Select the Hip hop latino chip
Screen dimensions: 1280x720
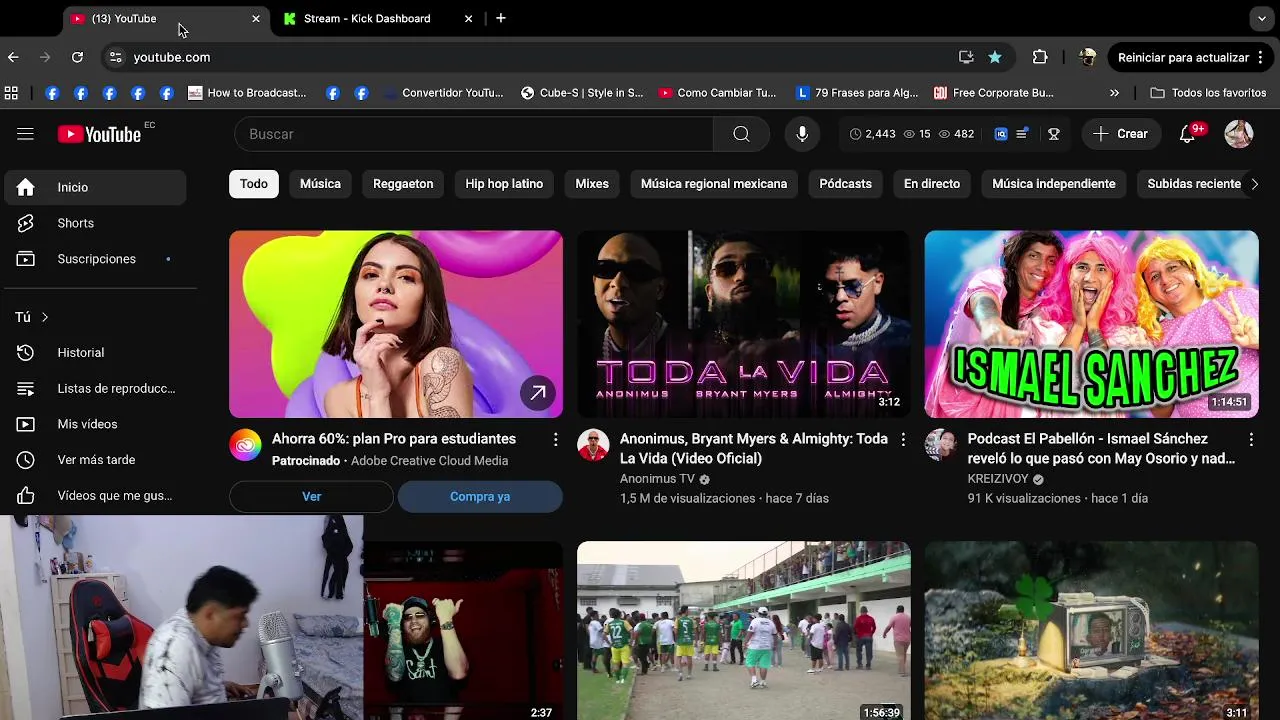[x=504, y=184]
